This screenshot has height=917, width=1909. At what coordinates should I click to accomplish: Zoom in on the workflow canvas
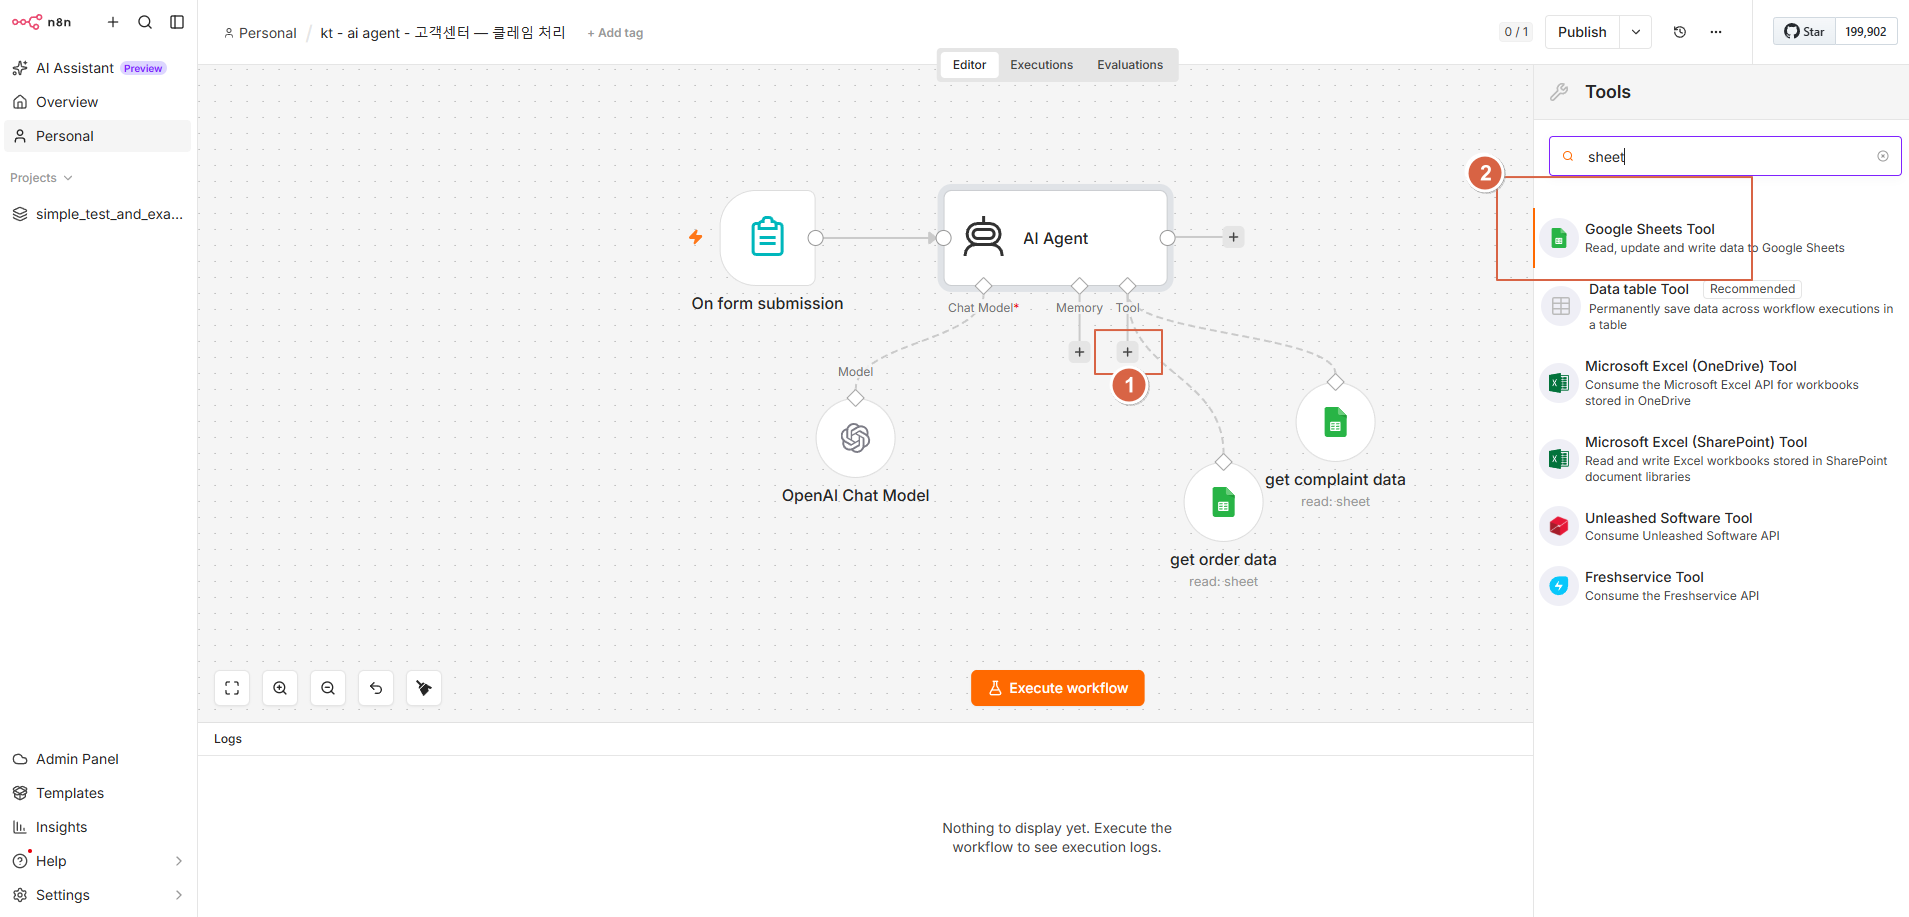tap(280, 688)
